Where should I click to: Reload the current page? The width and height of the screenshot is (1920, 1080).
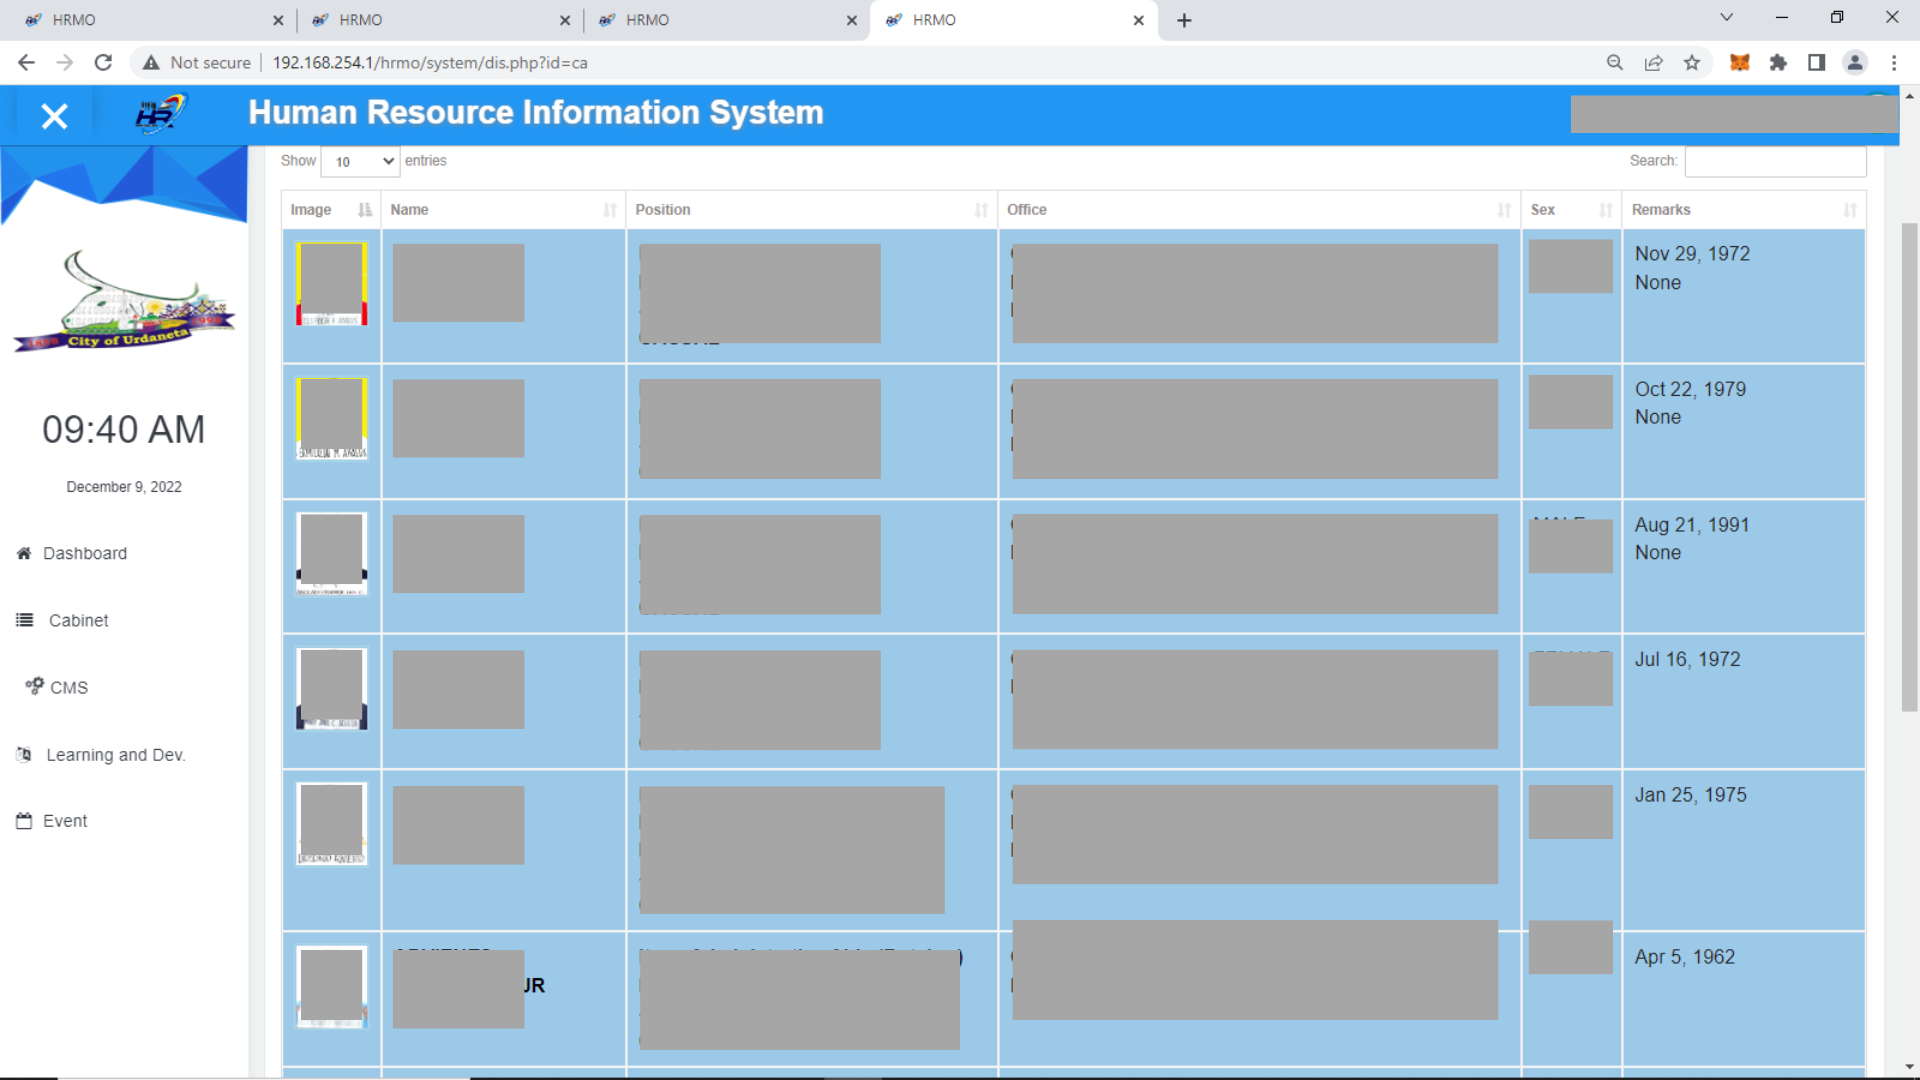tap(103, 63)
